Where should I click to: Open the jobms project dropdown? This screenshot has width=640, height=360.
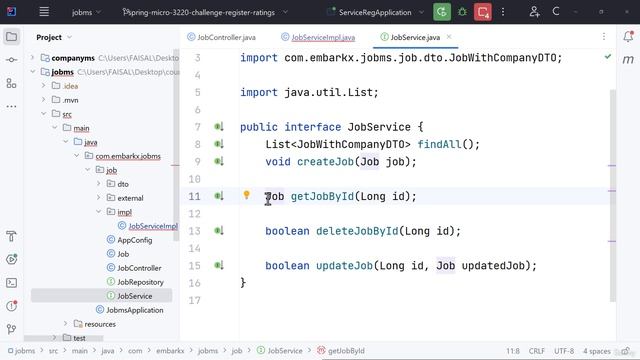[86, 12]
